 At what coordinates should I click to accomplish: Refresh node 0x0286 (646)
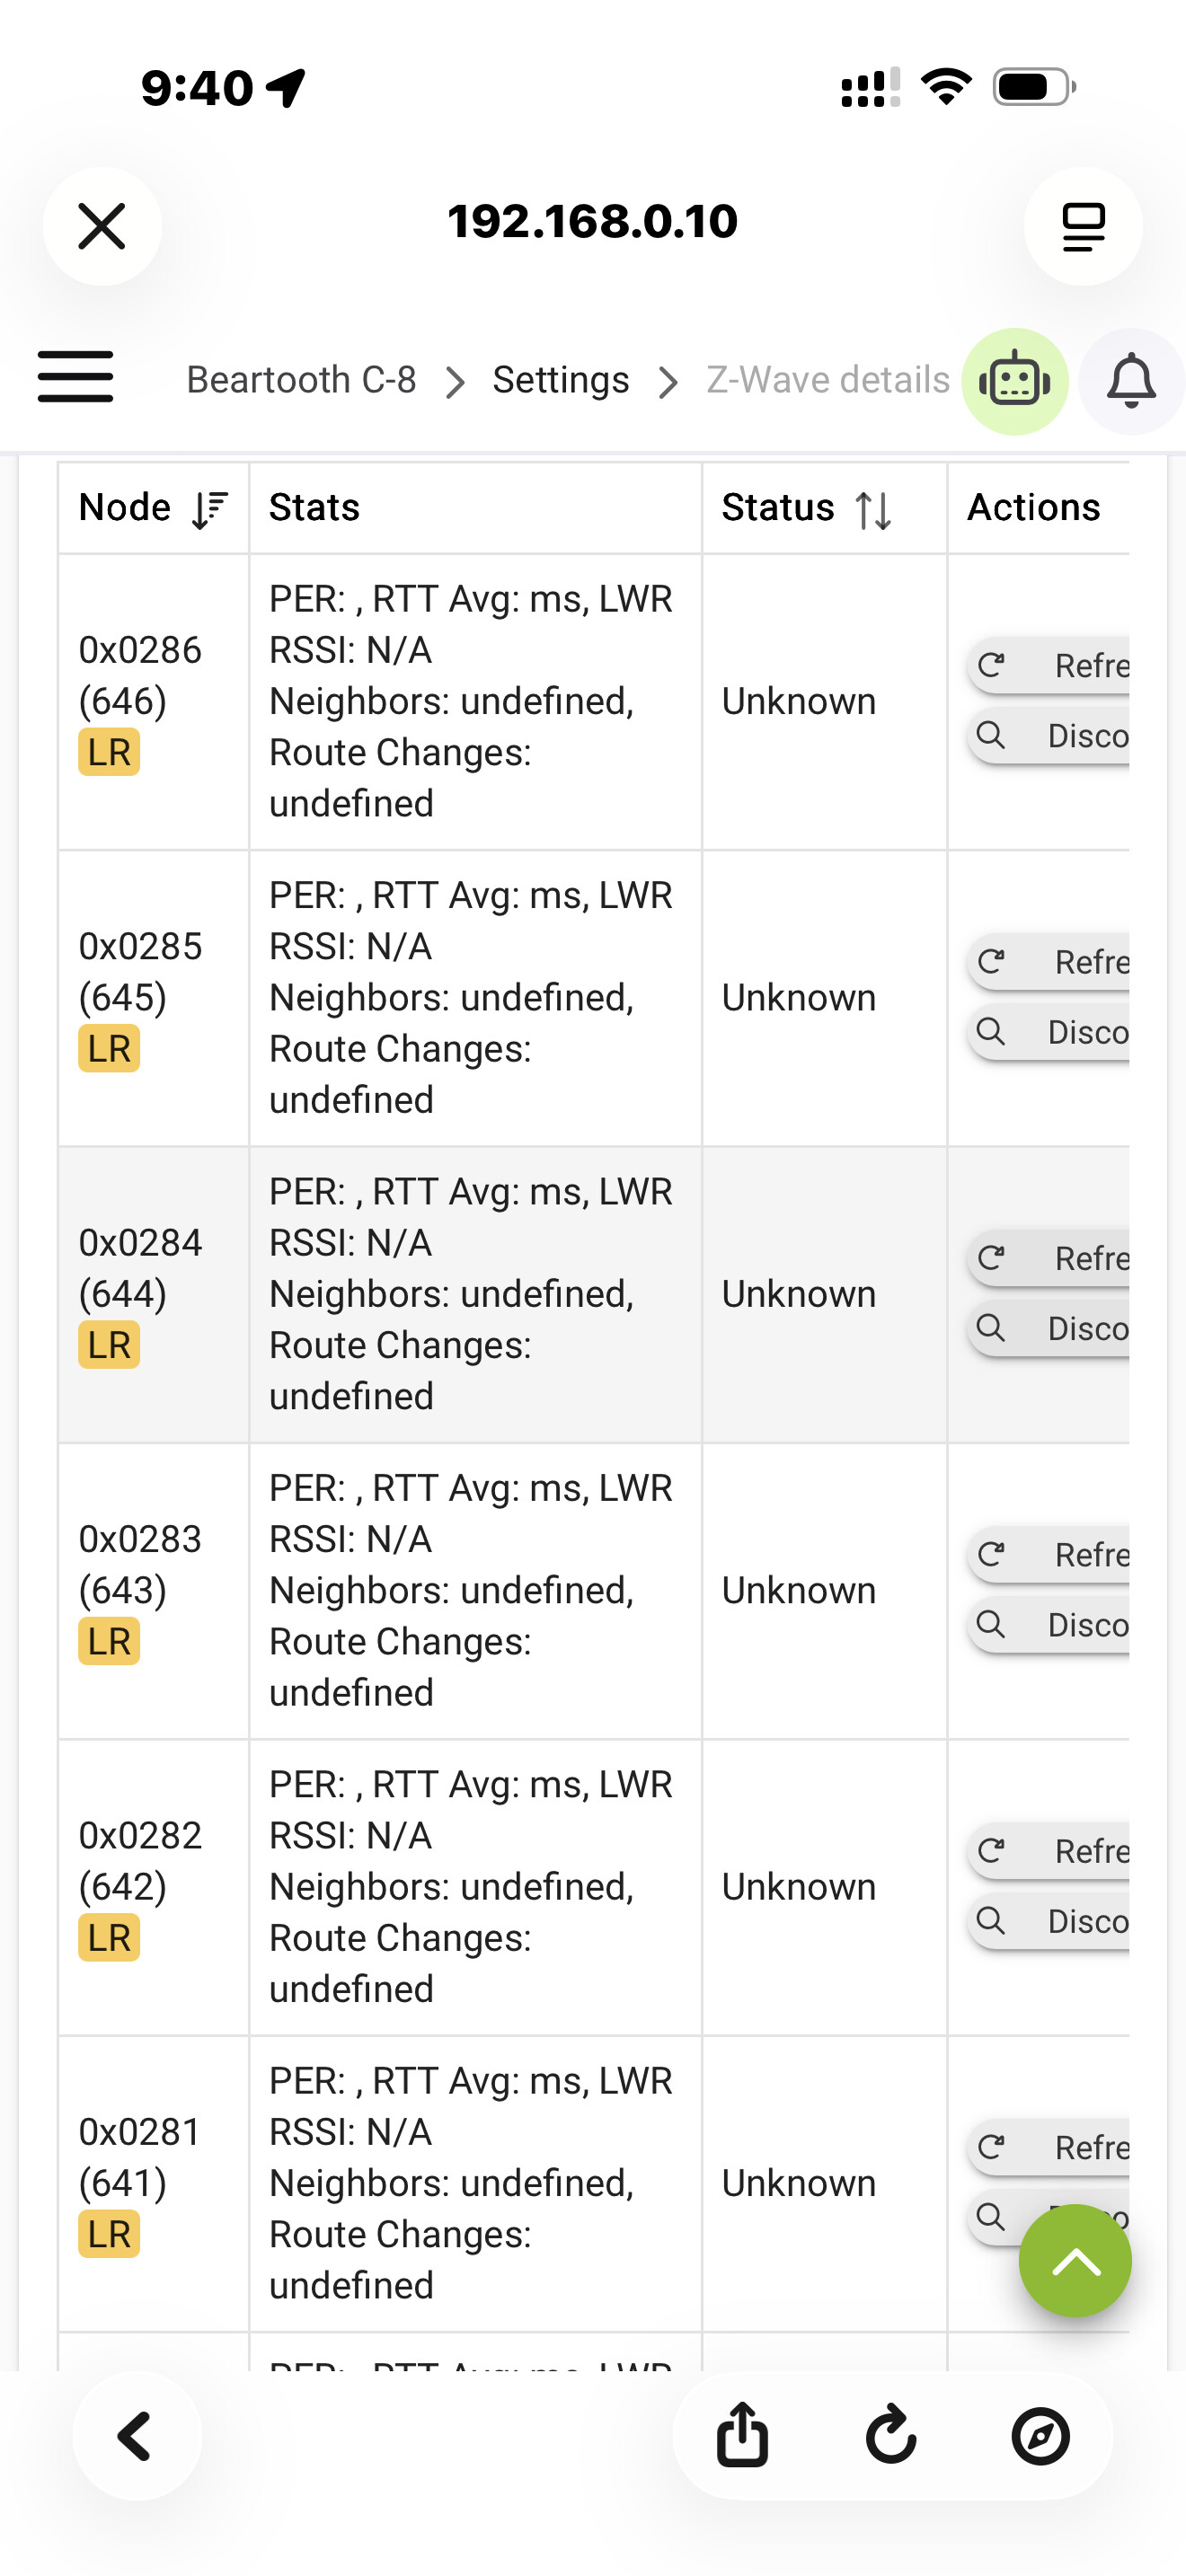(x=1049, y=665)
